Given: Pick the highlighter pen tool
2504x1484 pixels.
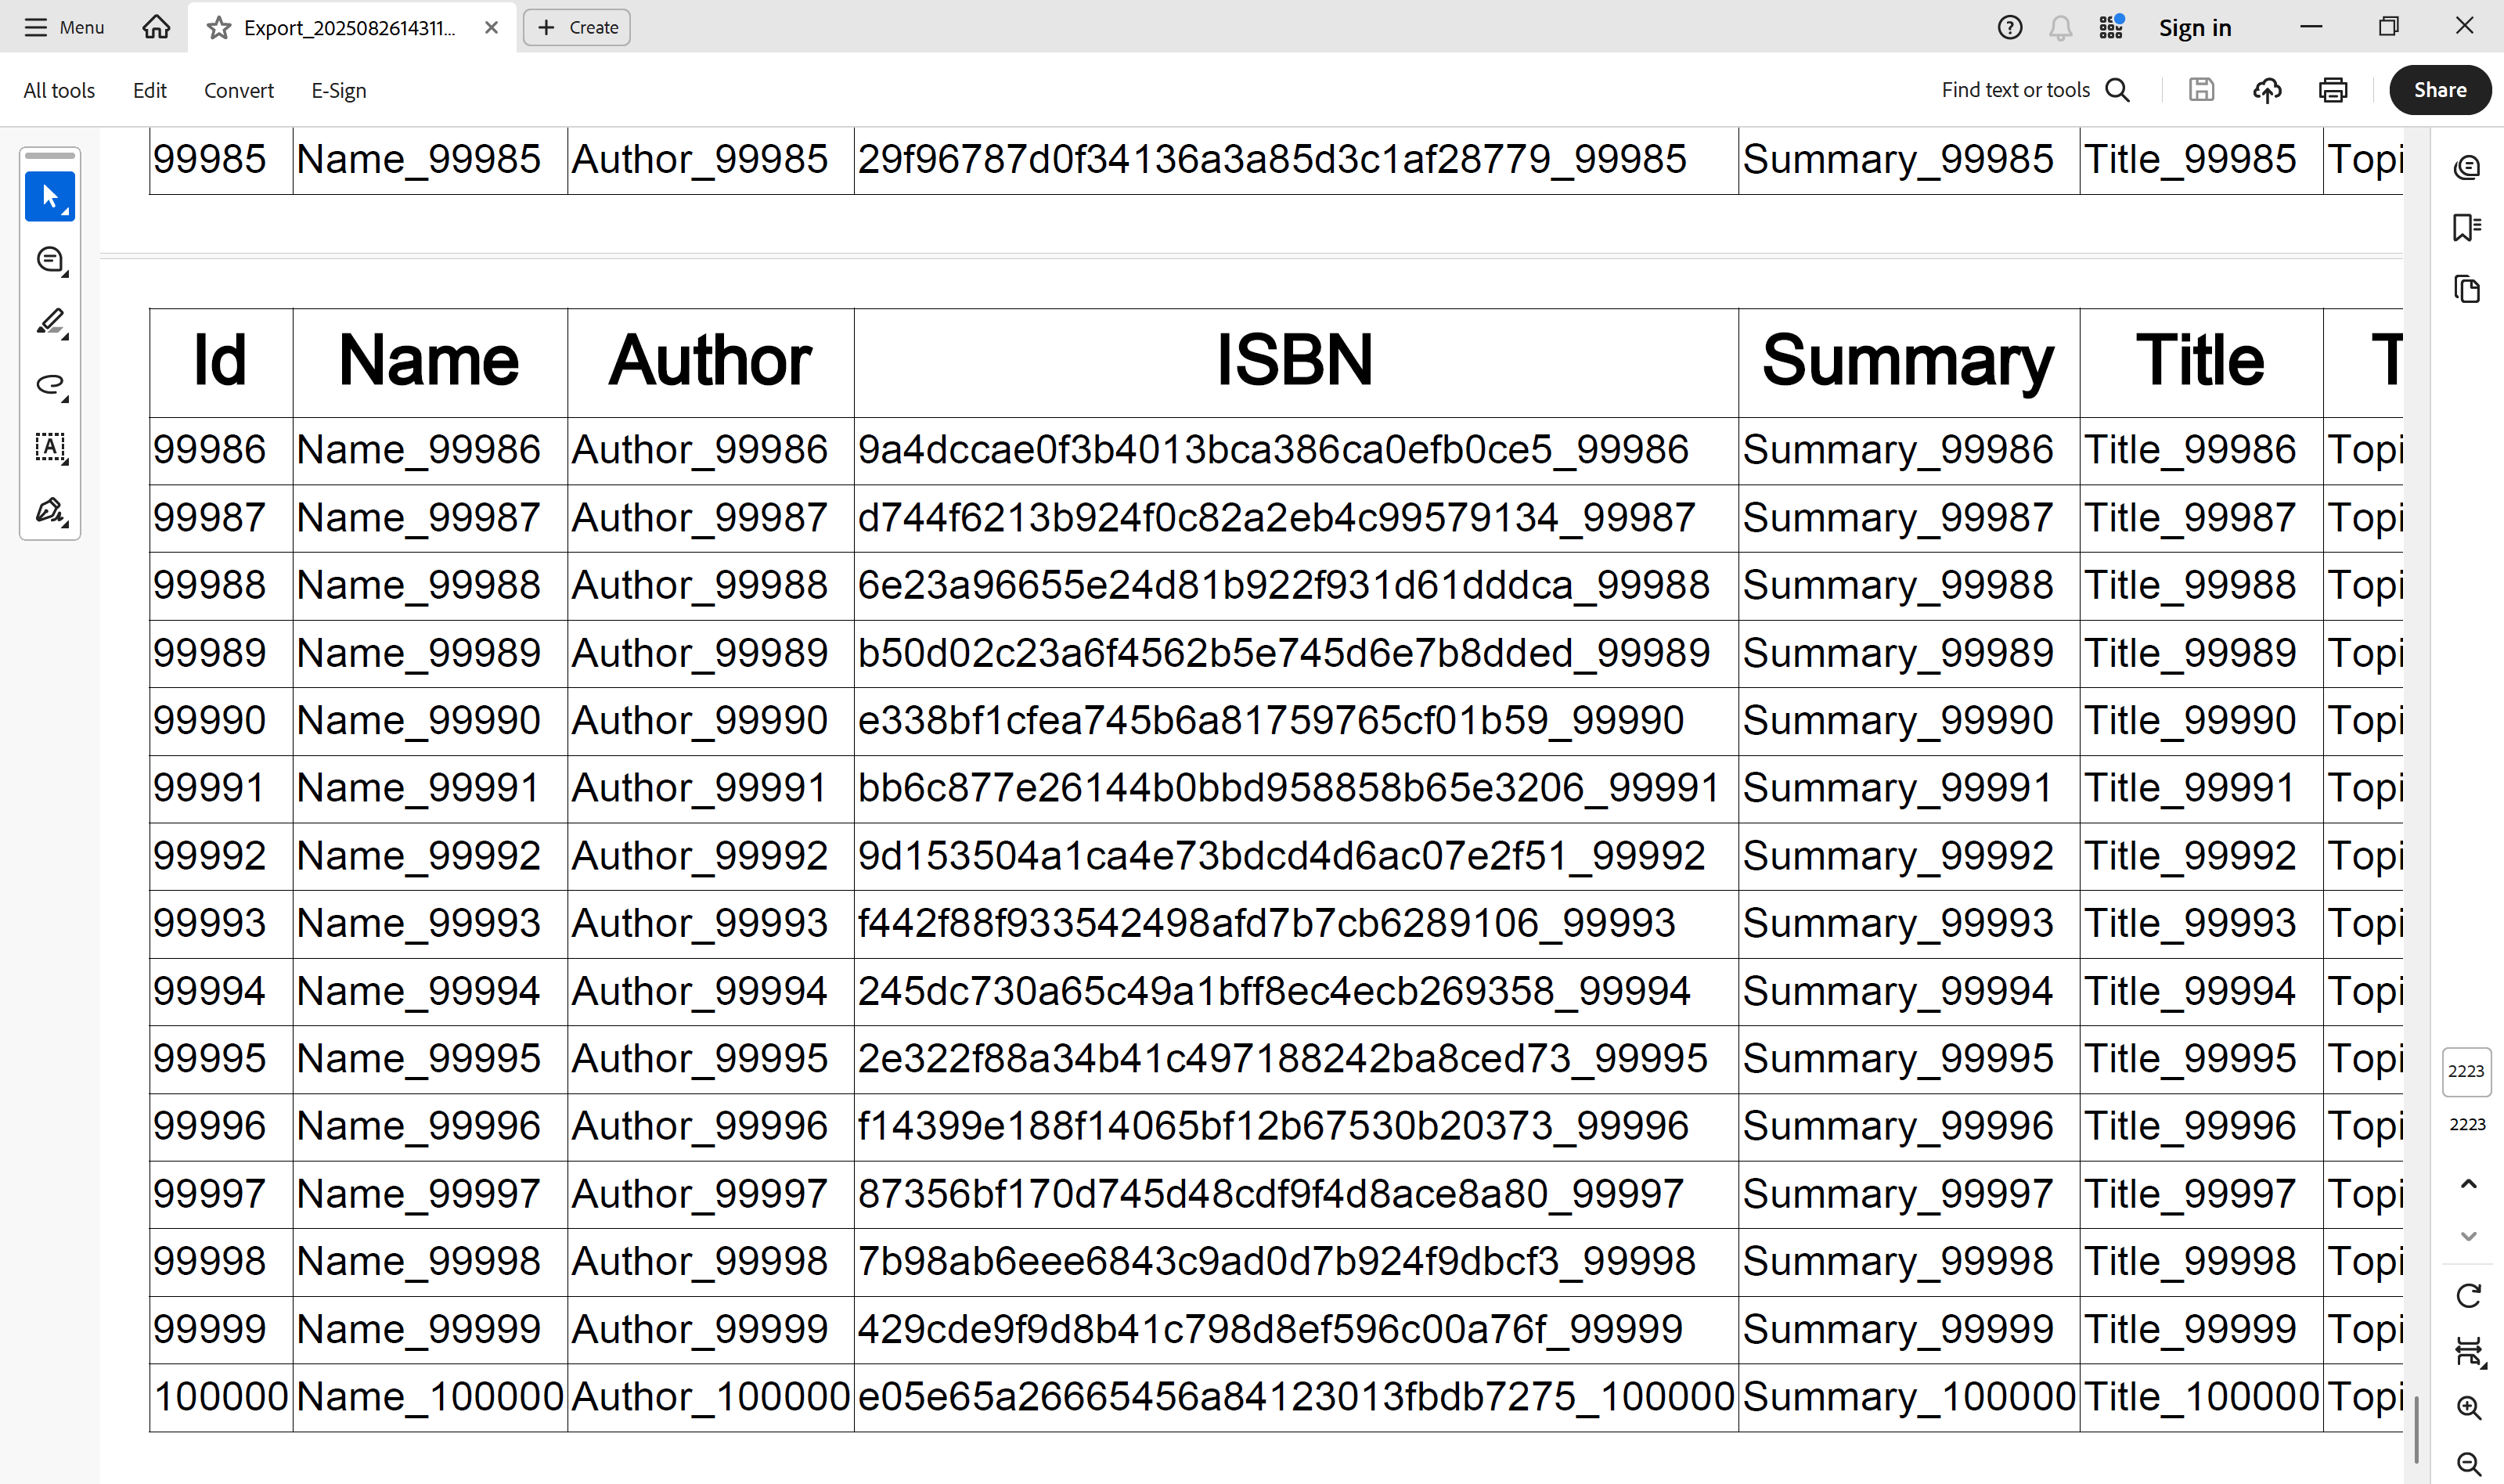Looking at the screenshot, I should coord(49,322).
